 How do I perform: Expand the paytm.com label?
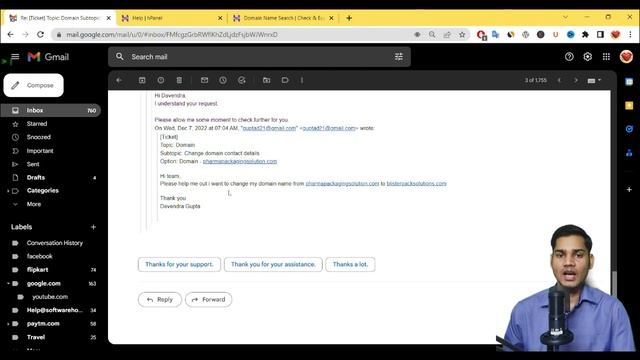tap(8, 324)
